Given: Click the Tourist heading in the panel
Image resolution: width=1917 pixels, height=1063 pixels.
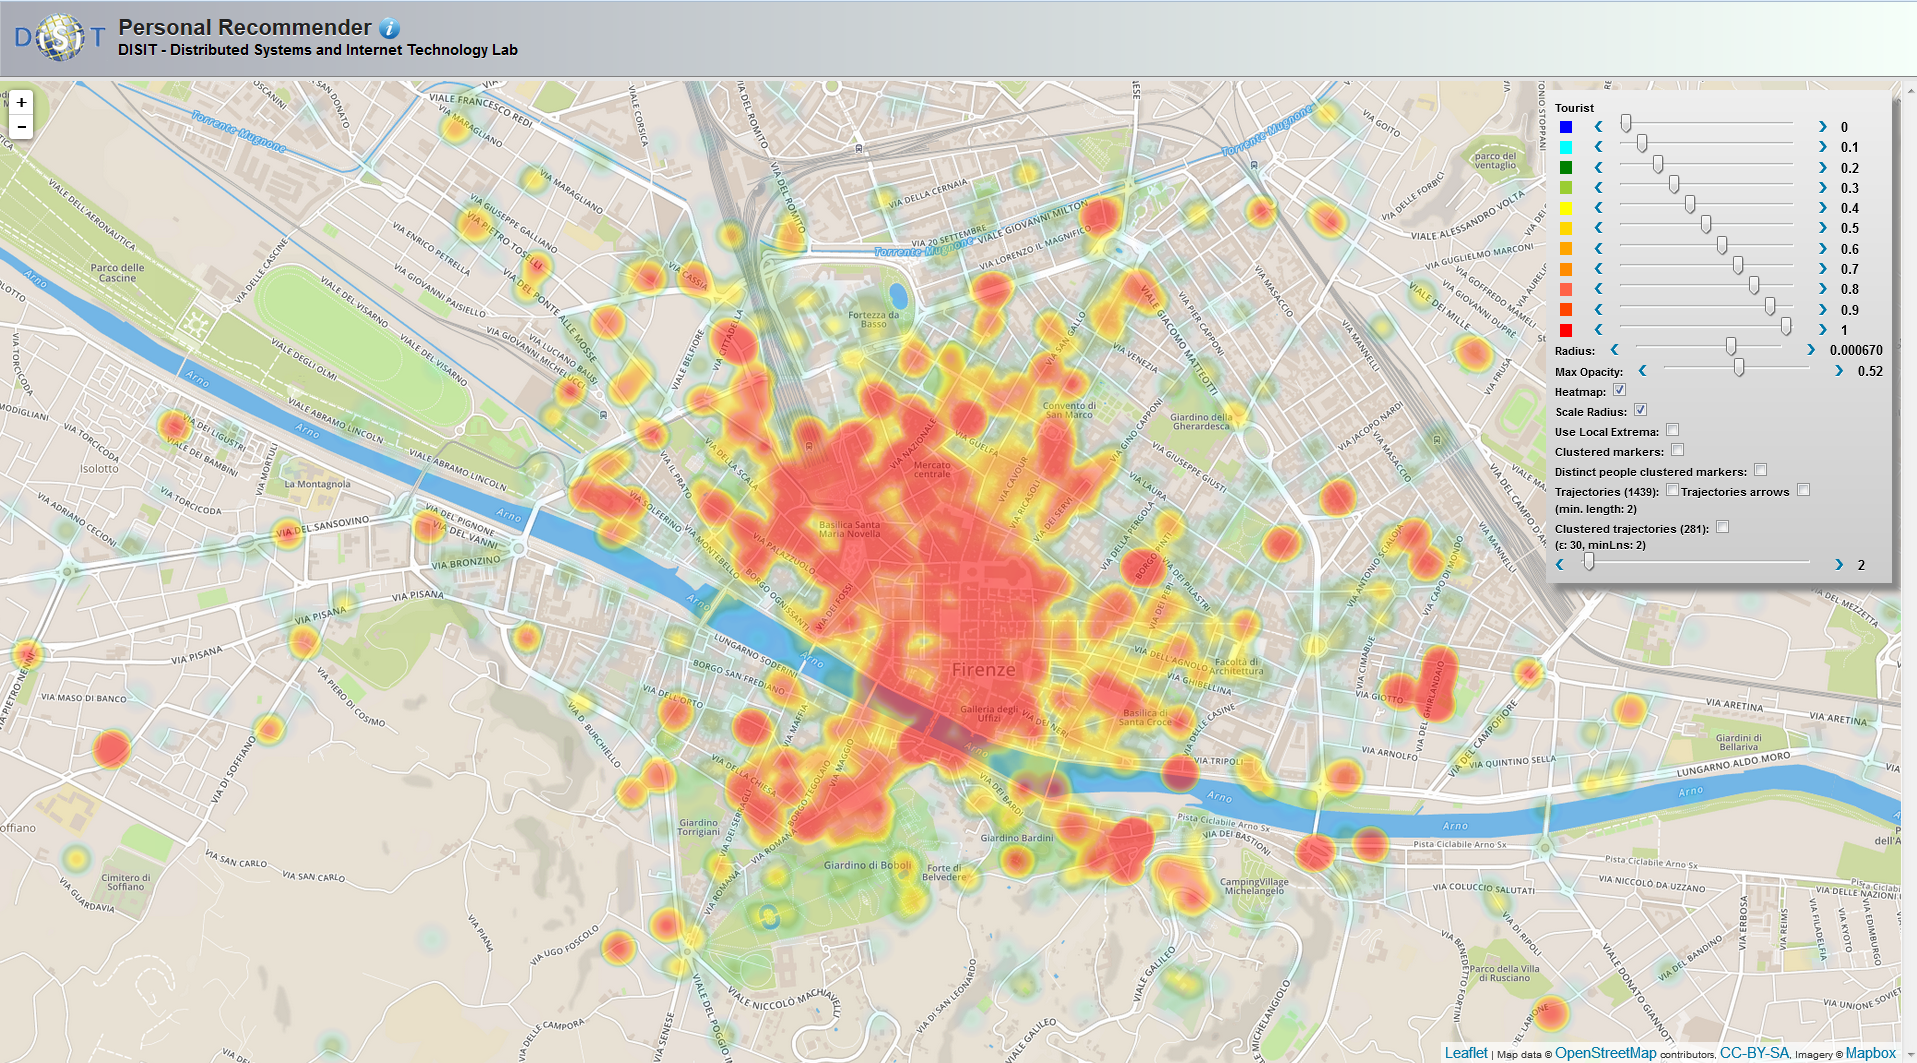Looking at the screenshot, I should (x=1574, y=108).
